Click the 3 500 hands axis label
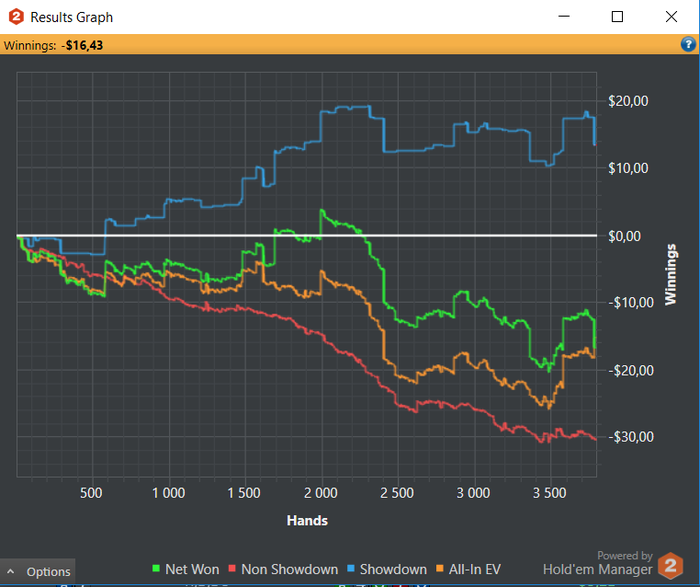This screenshot has height=587, width=700. (550, 493)
